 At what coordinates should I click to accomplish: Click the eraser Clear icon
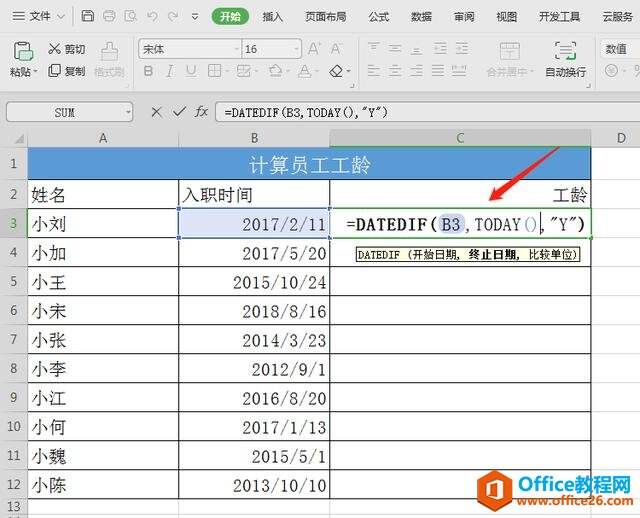336,71
